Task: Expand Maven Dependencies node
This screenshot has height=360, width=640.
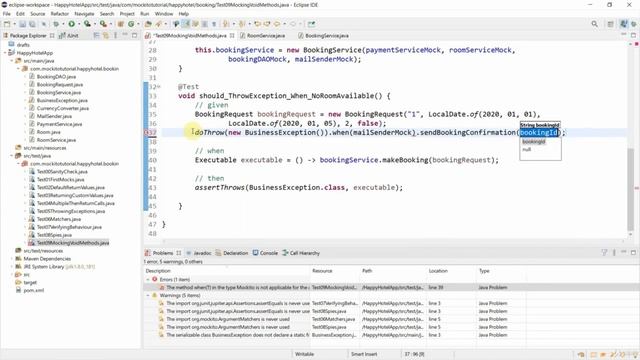Action: [x=12, y=259]
